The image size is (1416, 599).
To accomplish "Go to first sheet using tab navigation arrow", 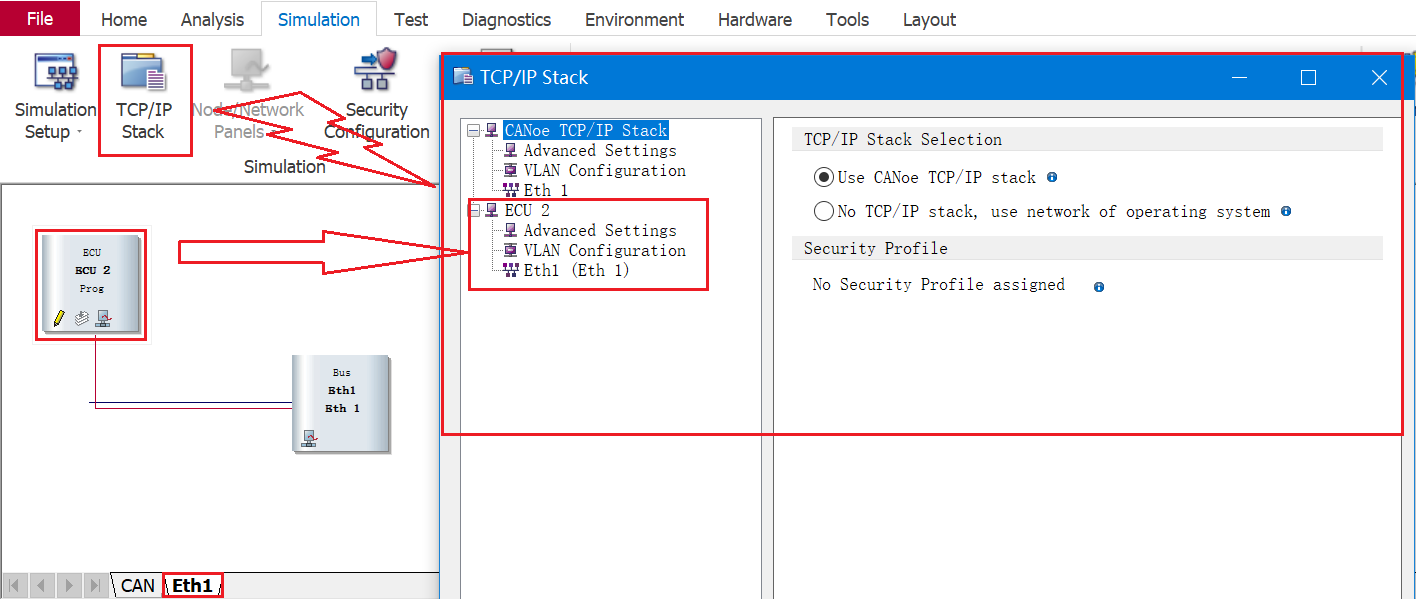I will pos(15,585).
